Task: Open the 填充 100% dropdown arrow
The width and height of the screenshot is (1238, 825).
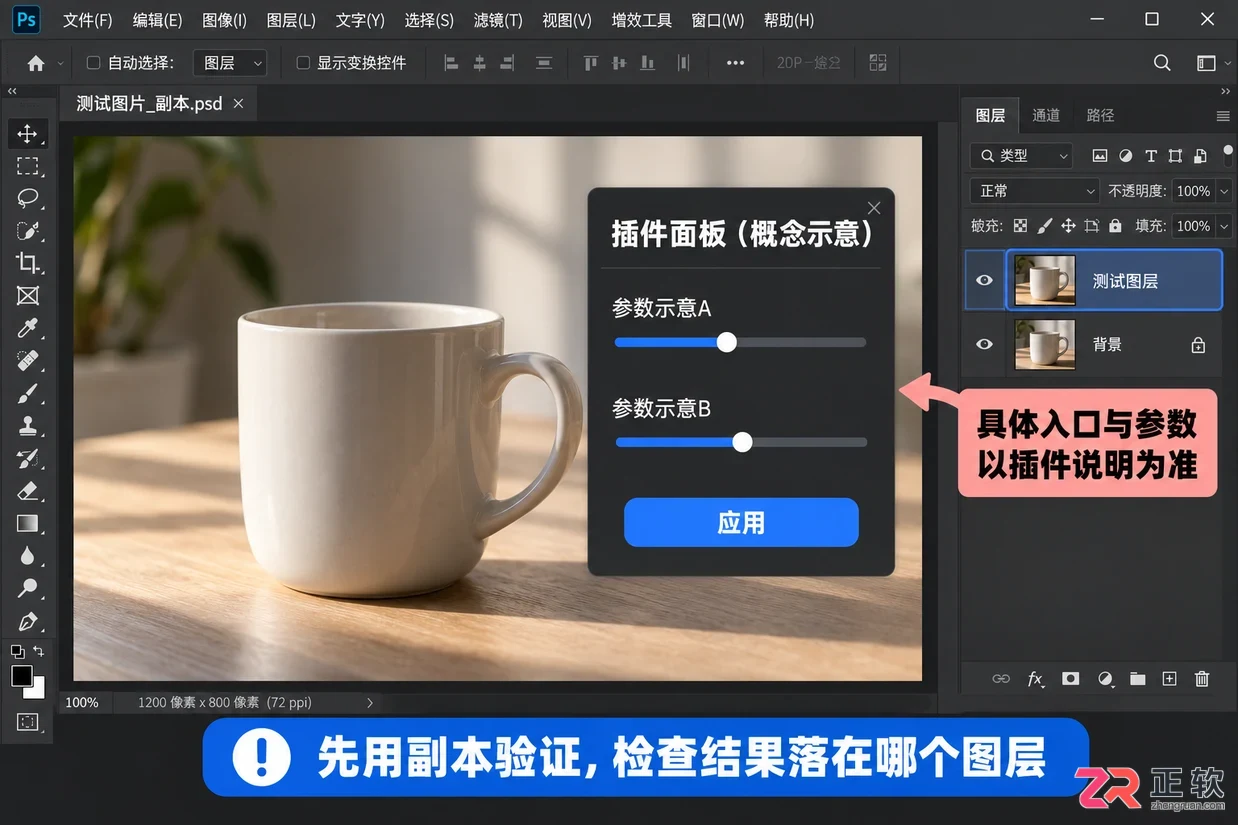Action: point(1224,226)
